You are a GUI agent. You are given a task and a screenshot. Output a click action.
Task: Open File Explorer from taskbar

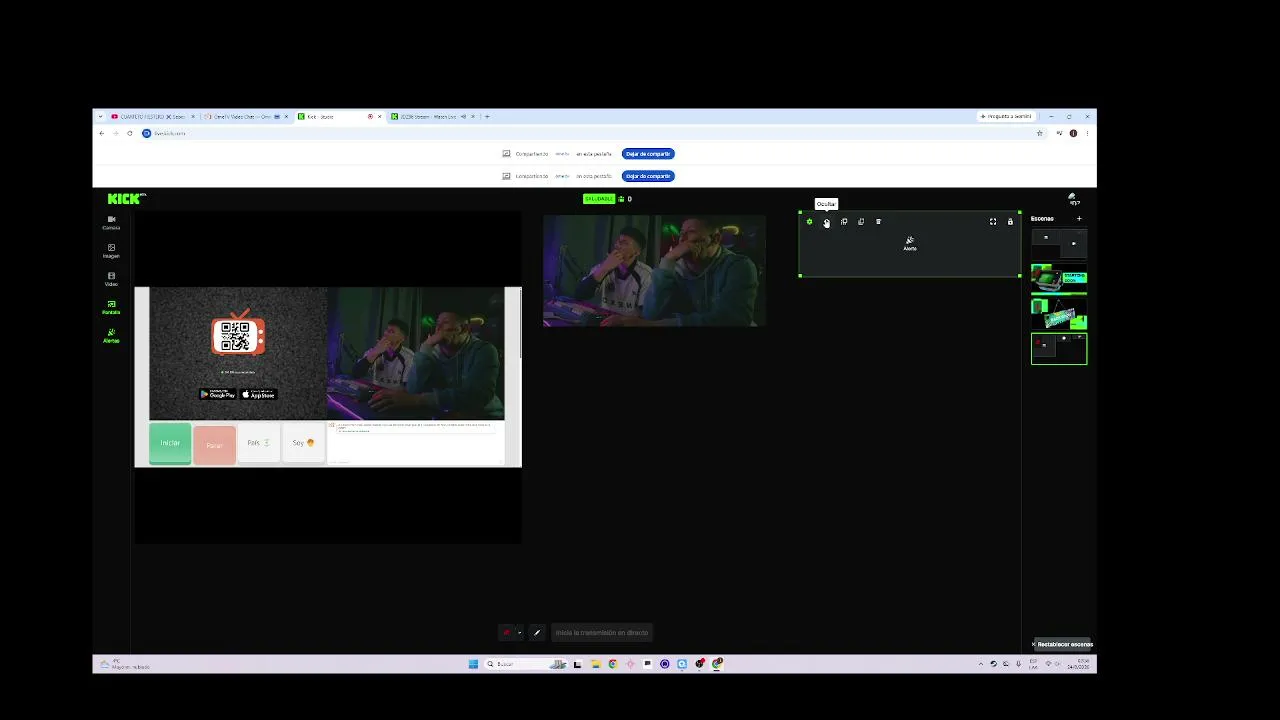tap(595, 664)
